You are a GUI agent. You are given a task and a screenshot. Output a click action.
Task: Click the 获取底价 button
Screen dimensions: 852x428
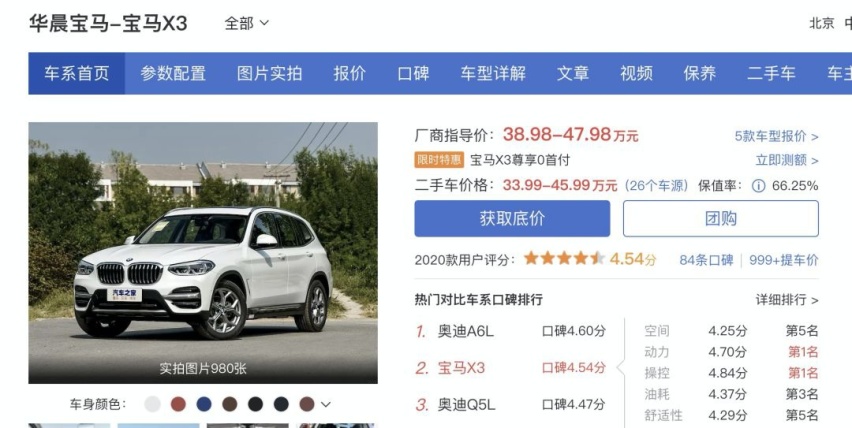[x=512, y=218]
